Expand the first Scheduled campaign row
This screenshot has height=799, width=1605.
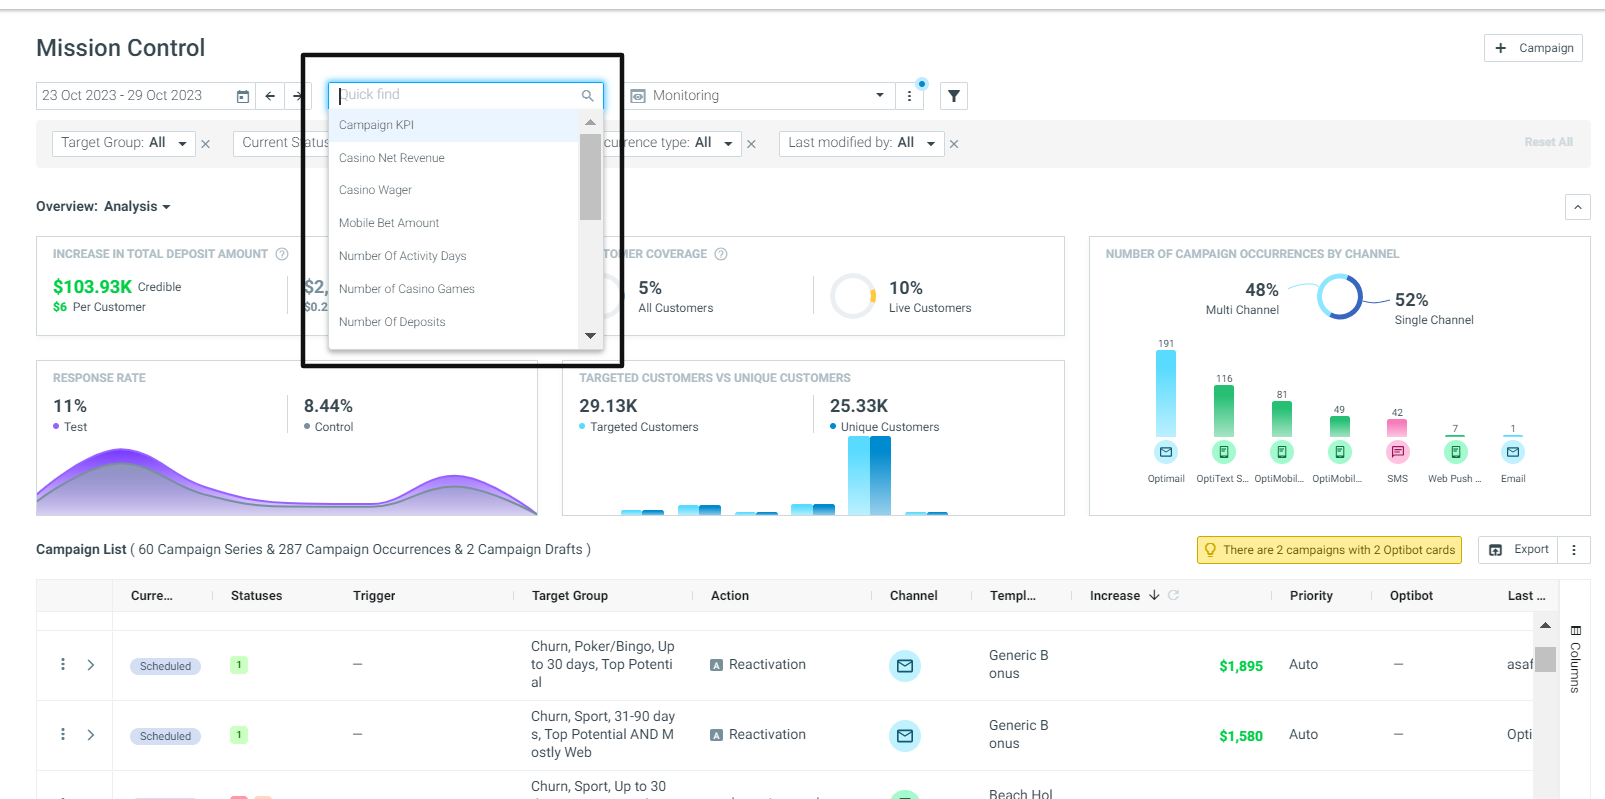[x=91, y=664]
